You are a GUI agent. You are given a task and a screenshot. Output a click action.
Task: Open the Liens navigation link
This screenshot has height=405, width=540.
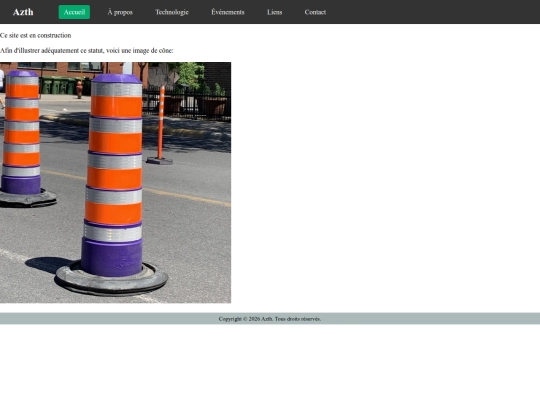pyautogui.click(x=274, y=12)
